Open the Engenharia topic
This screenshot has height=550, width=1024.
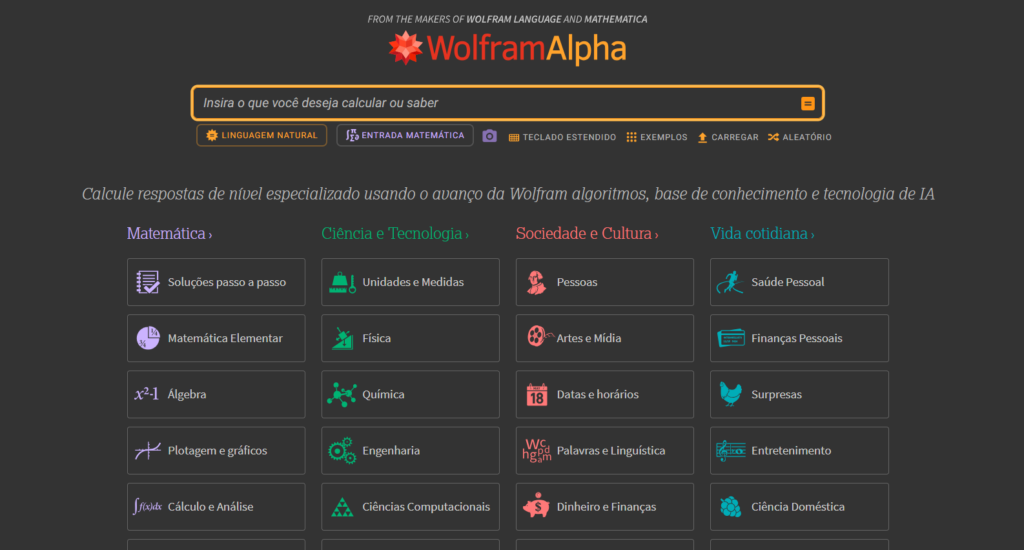410,451
